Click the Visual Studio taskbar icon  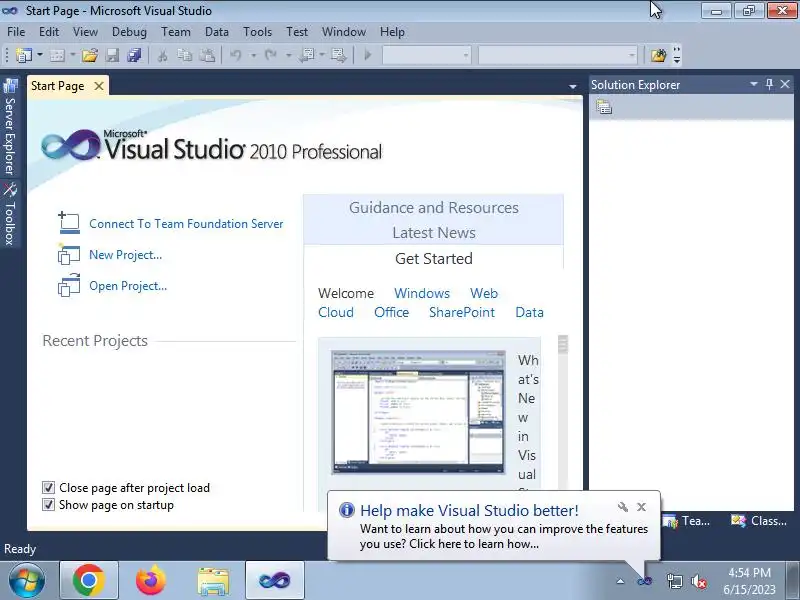(274, 581)
